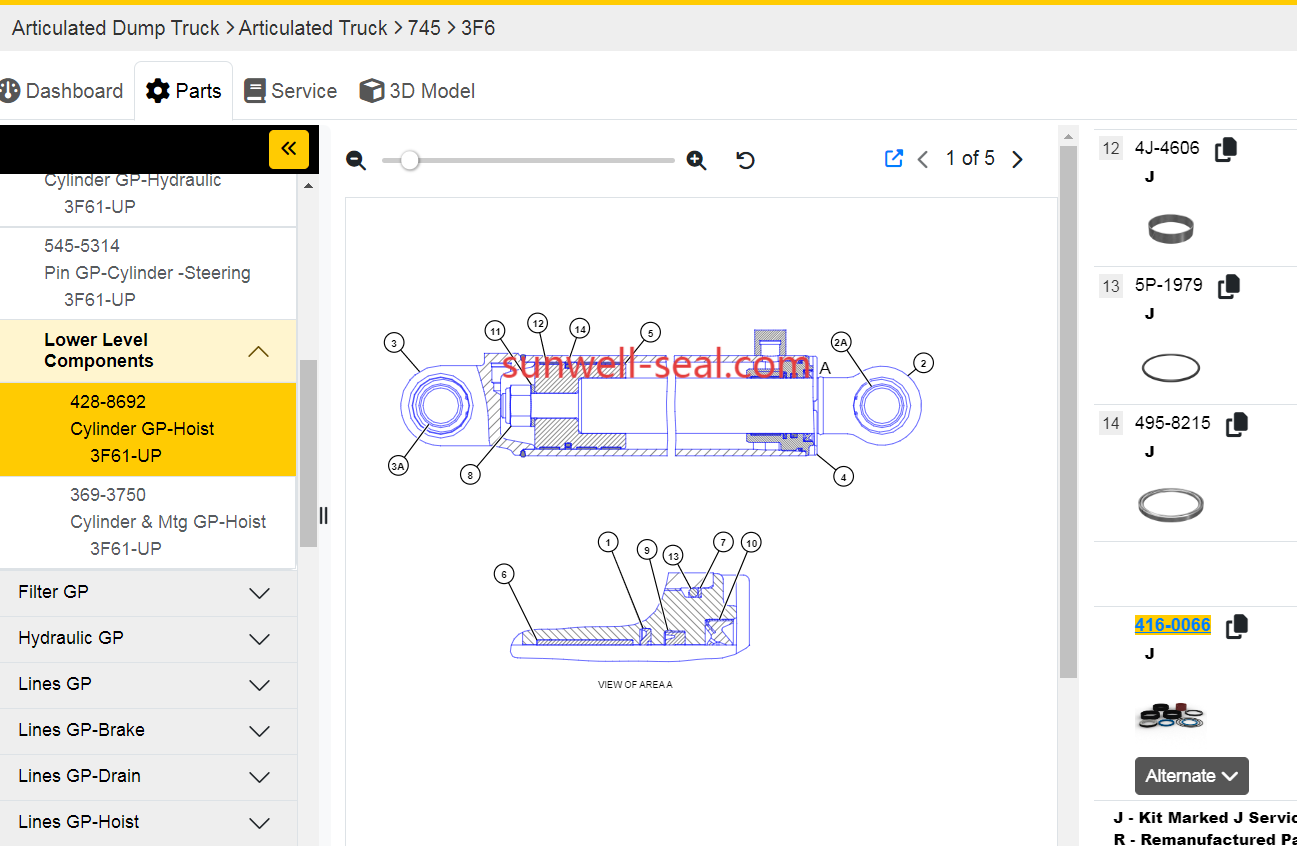
Task: Collapse the sidebar with double-chevron button
Action: [x=288, y=149]
